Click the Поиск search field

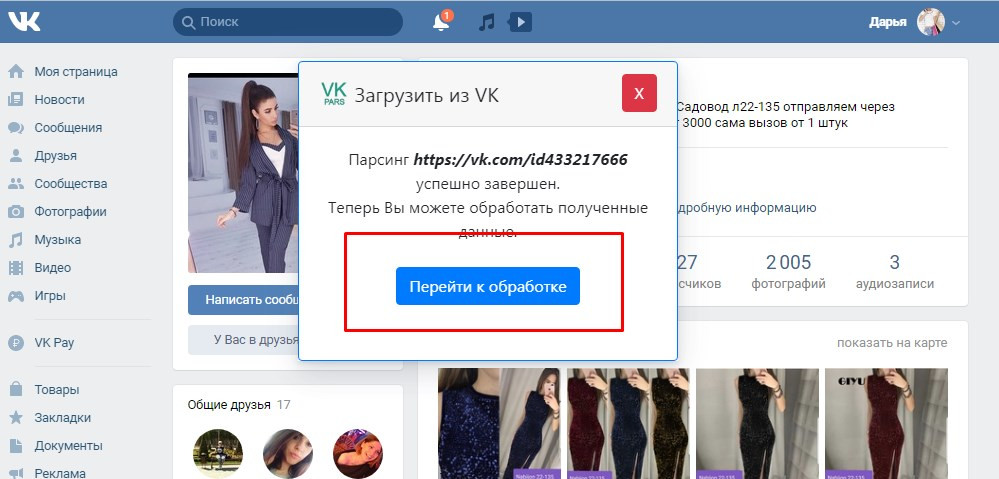click(288, 22)
